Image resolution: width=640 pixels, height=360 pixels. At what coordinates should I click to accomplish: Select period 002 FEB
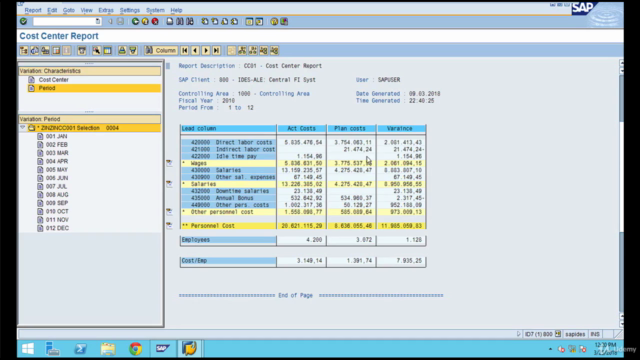(x=57, y=144)
